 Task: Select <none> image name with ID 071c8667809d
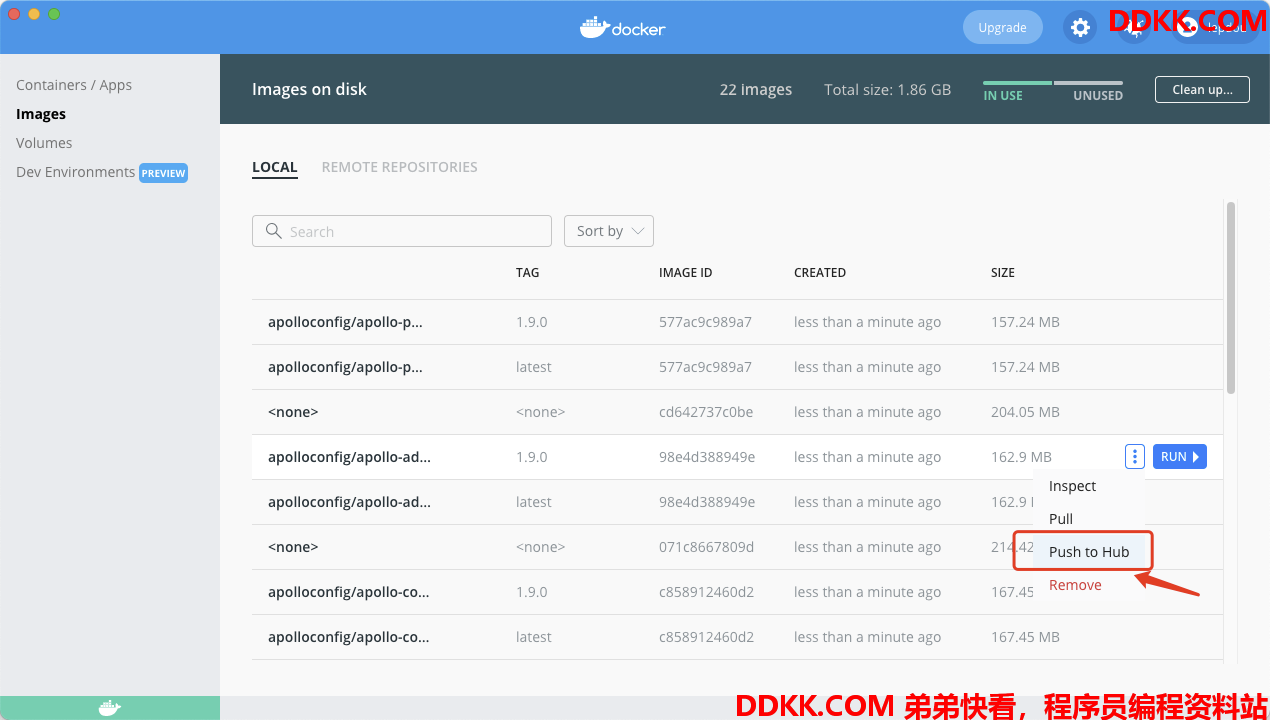(x=293, y=547)
